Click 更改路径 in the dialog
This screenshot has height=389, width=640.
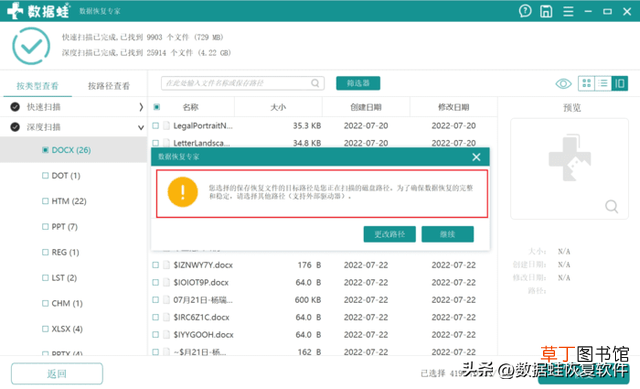(x=389, y=234)
